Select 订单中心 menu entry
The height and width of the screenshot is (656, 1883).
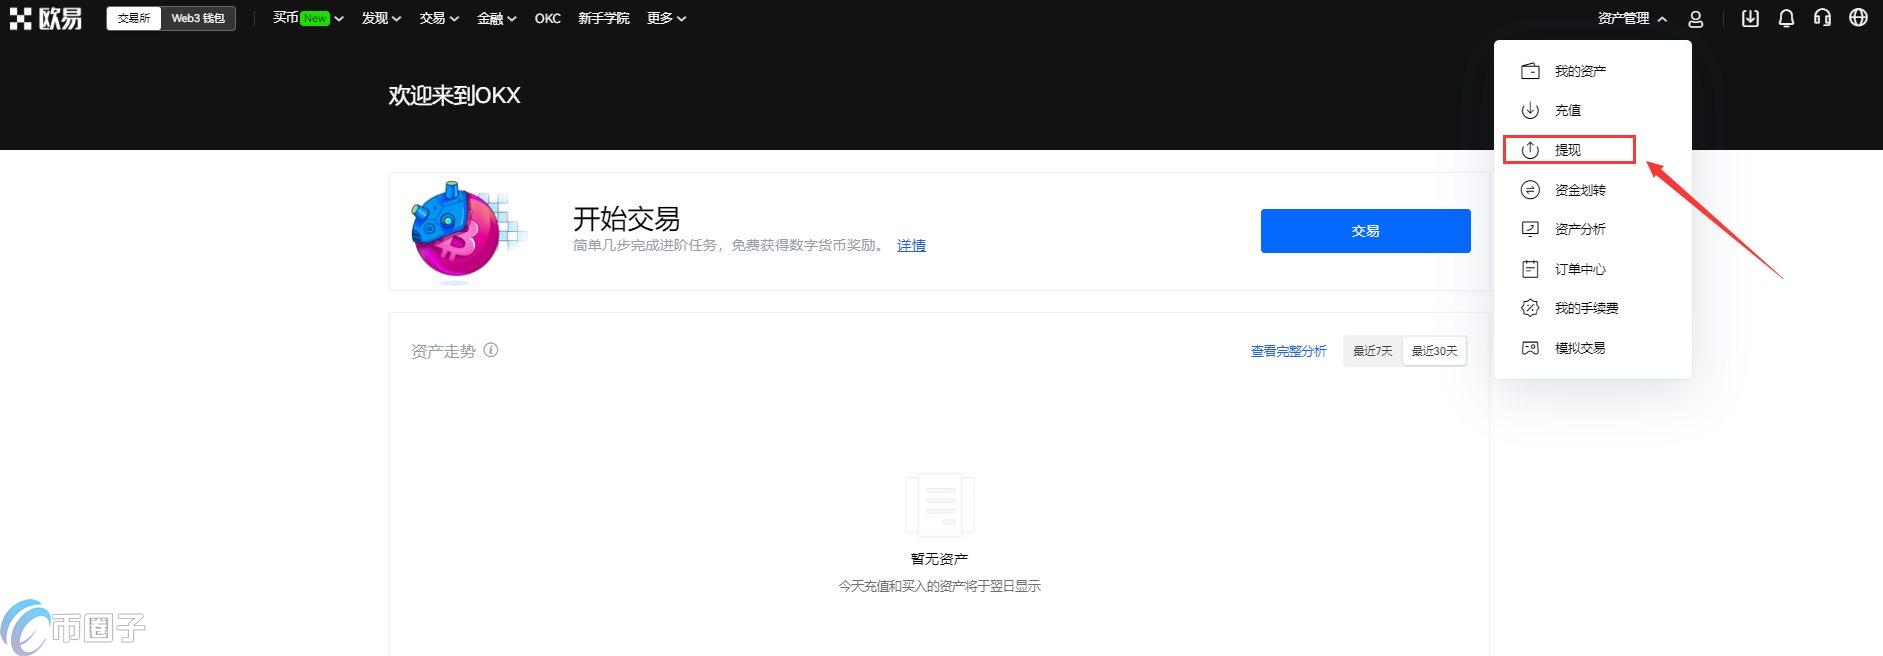1592,269
